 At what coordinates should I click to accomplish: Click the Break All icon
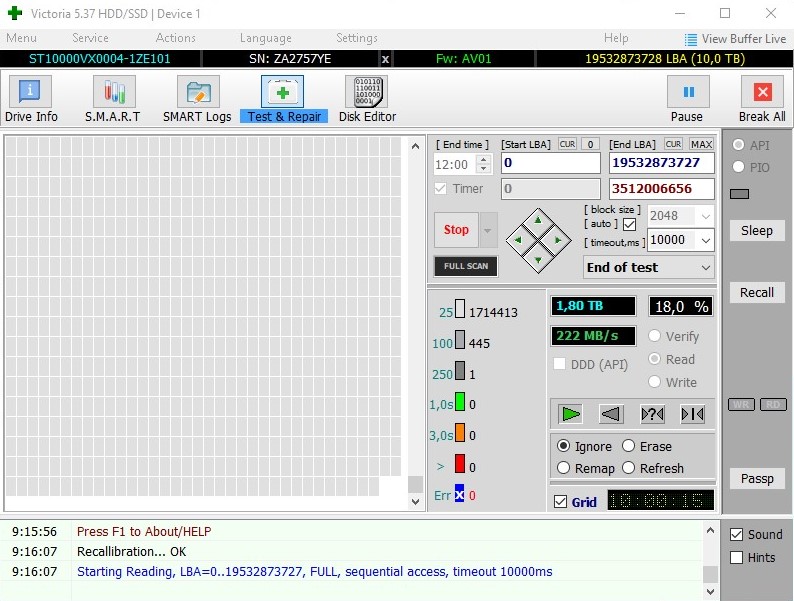tap(762, 99)
